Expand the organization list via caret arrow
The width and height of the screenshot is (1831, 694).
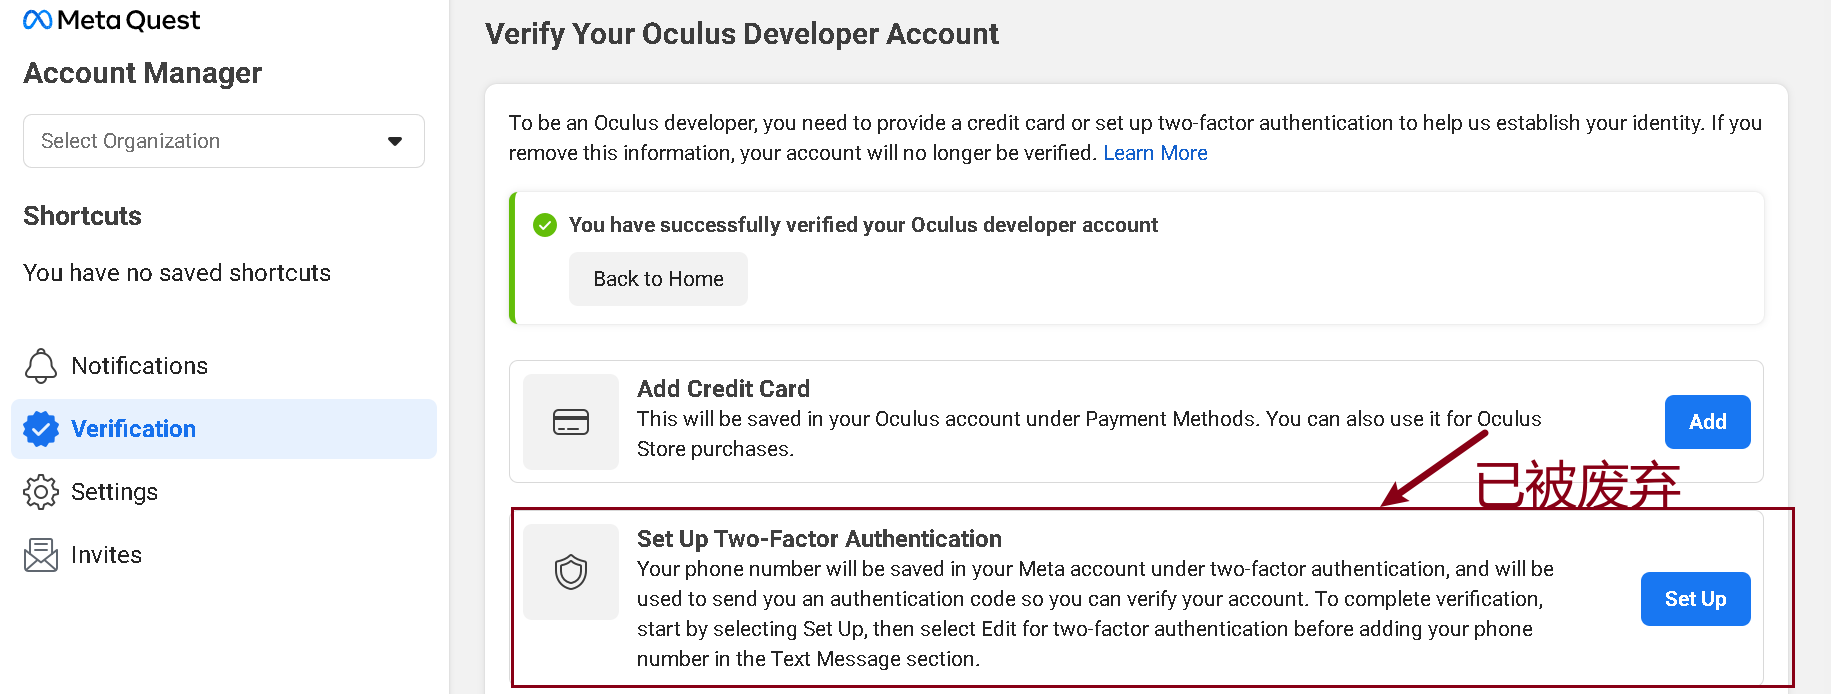[395, 141]
